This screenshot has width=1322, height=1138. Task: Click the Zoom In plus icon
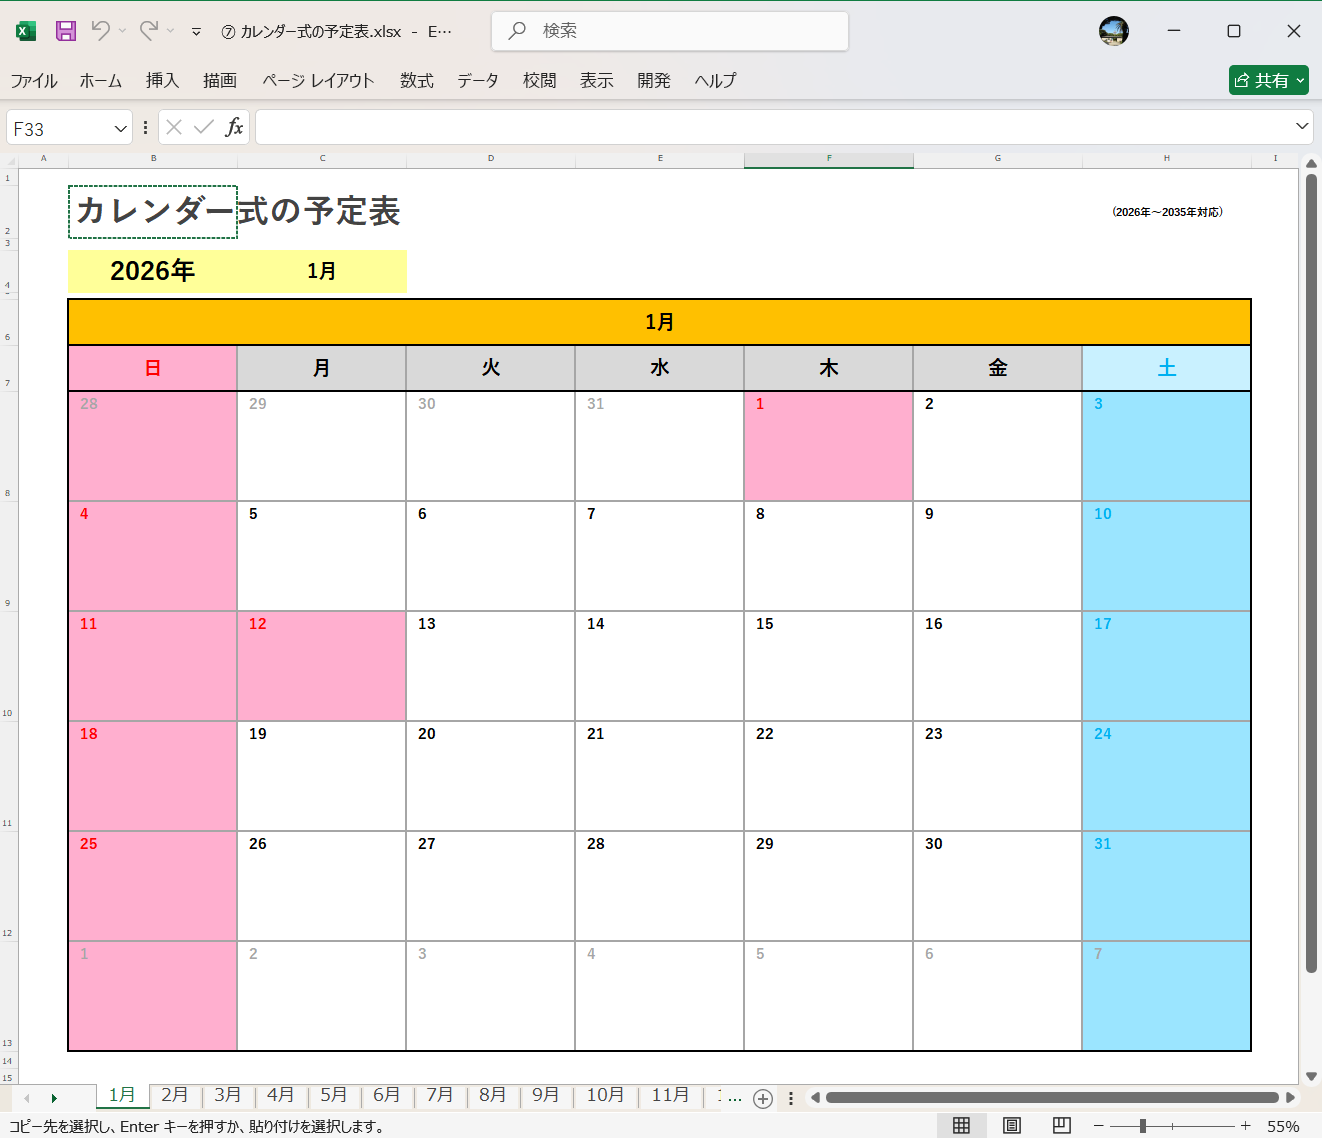pyautogui.click(x=1245, y=1126)
